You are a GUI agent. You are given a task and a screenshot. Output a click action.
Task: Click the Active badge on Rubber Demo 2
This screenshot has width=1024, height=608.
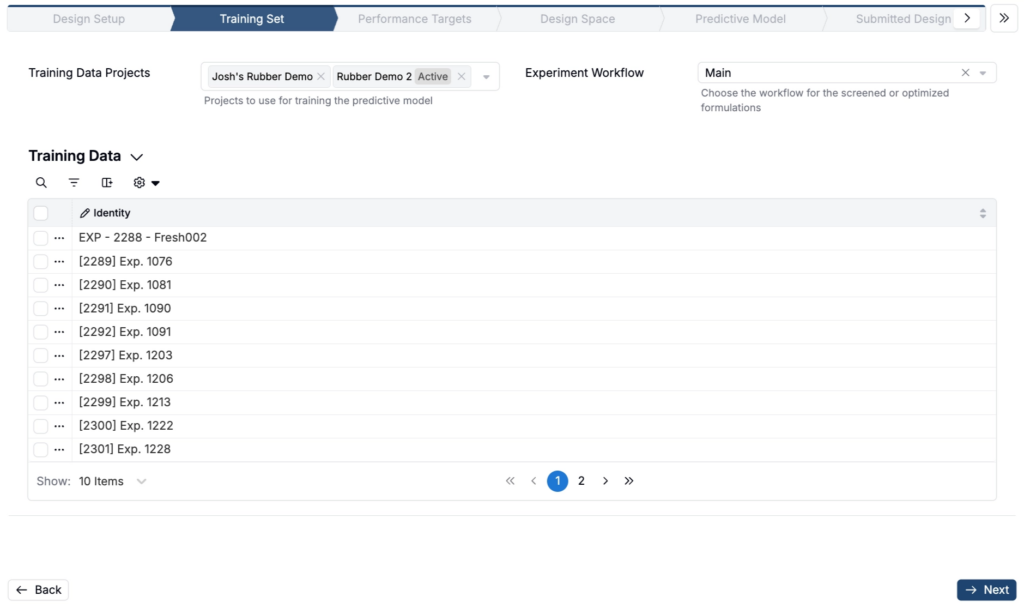433,76
